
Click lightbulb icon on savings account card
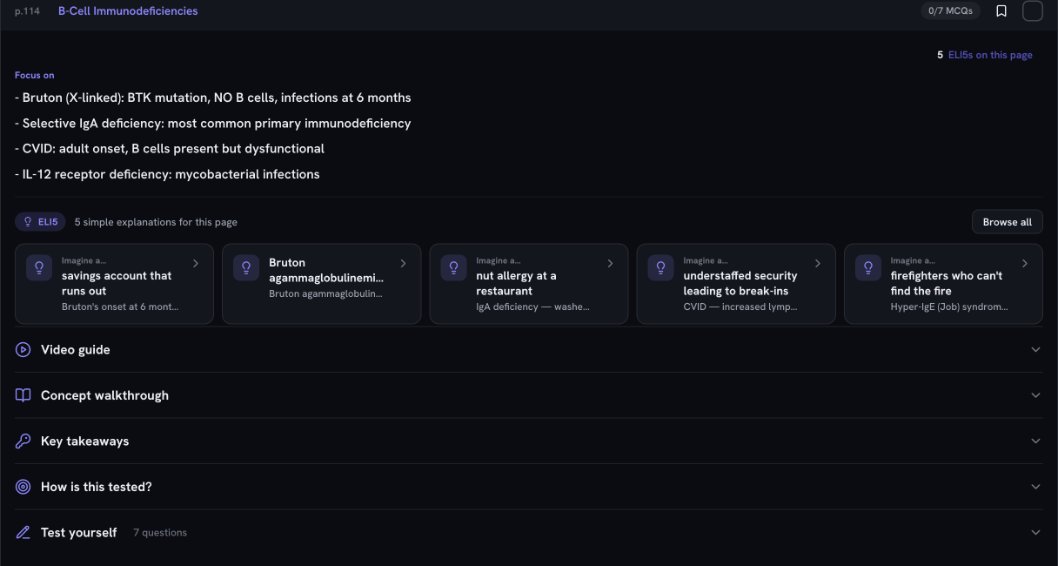point(39,267)
